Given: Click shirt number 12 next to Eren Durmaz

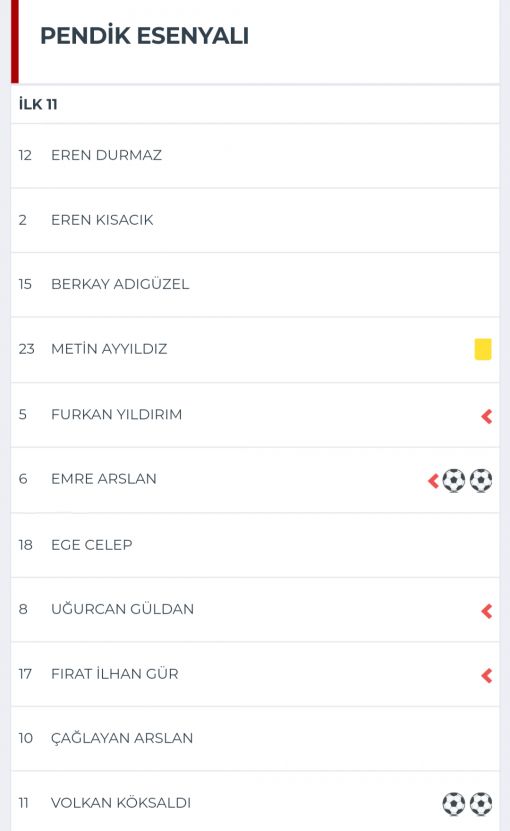Looking at the screenshot, I should coord(25,155).
